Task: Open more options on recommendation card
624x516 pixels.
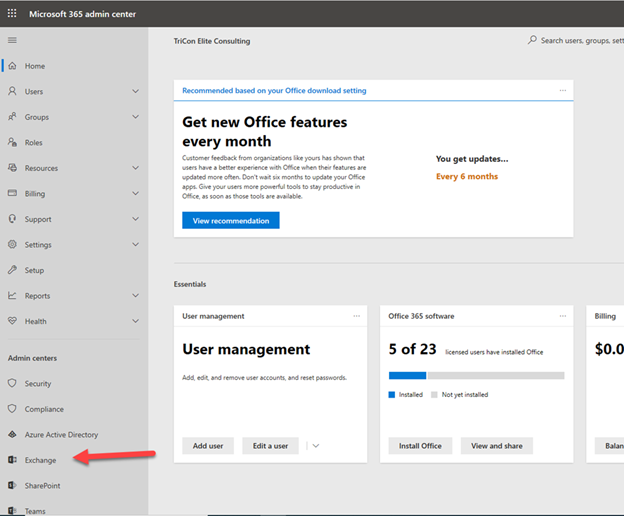Action: (x=563, y=90)
